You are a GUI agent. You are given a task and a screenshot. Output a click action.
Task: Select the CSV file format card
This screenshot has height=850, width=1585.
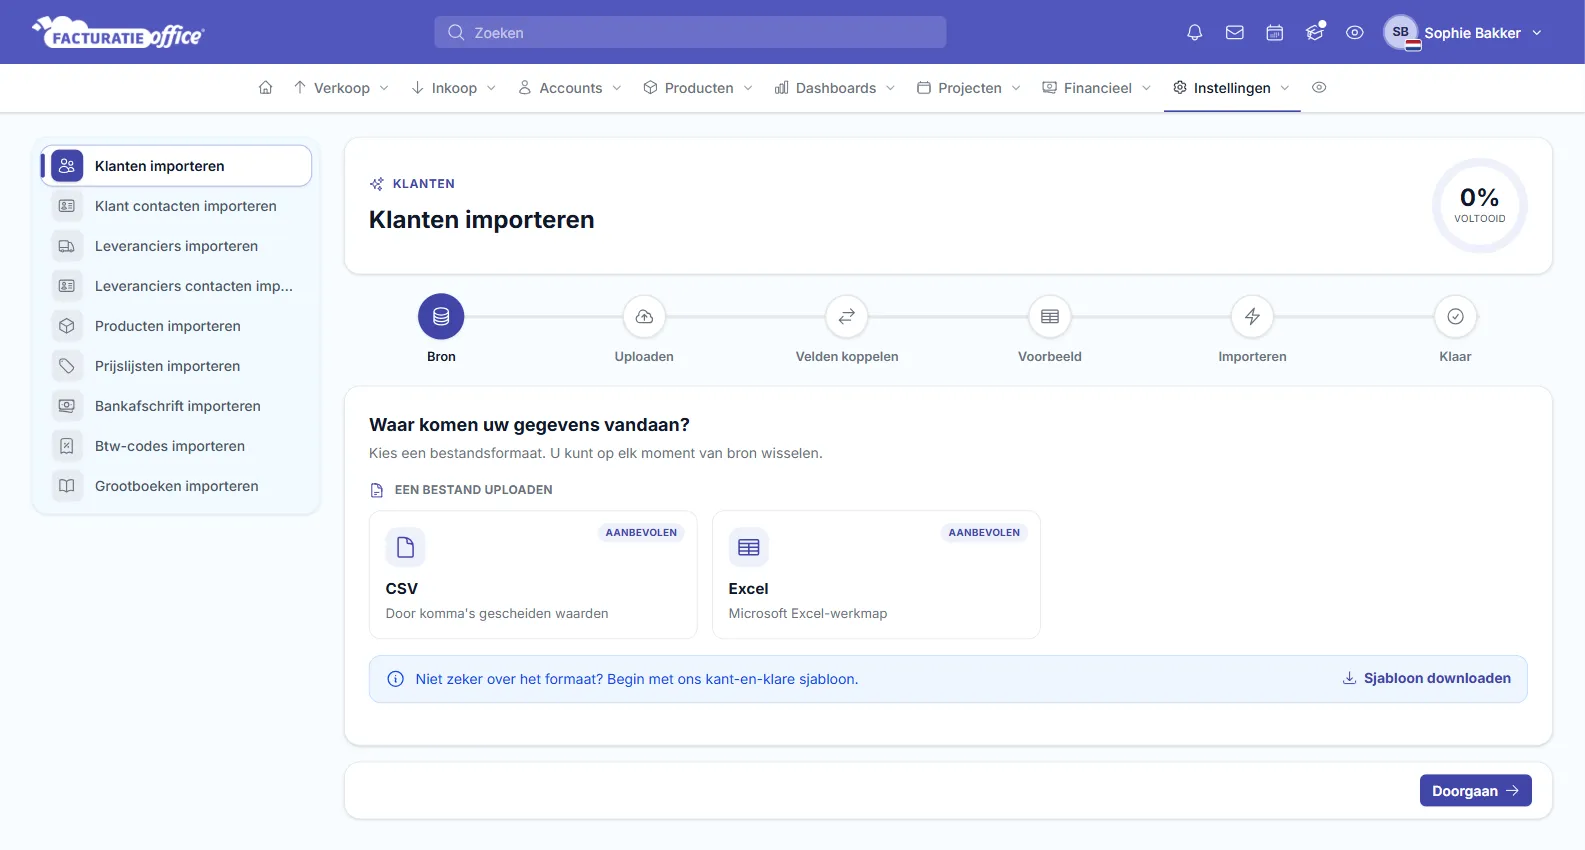click(533, 575)
